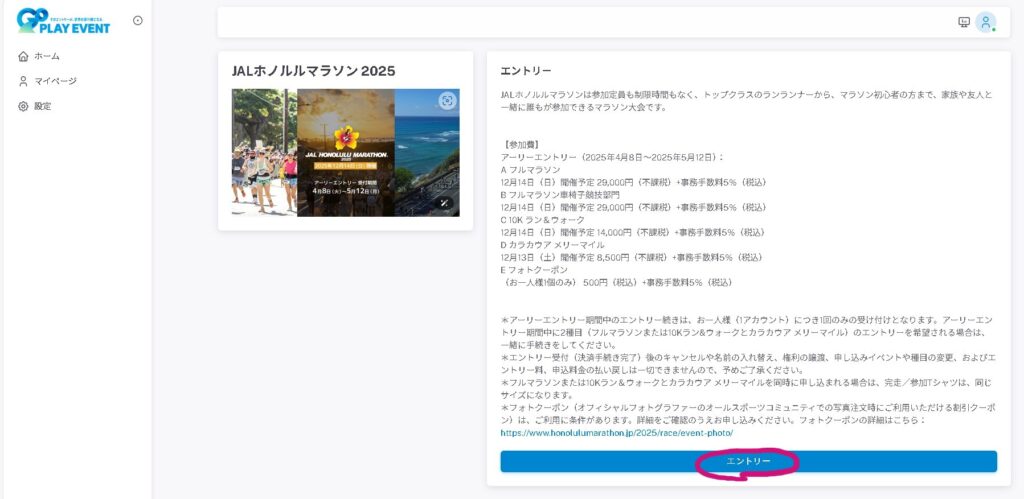Click the エントリー section heading
The height and width of the screenshot is (499, 1024).
526,71
